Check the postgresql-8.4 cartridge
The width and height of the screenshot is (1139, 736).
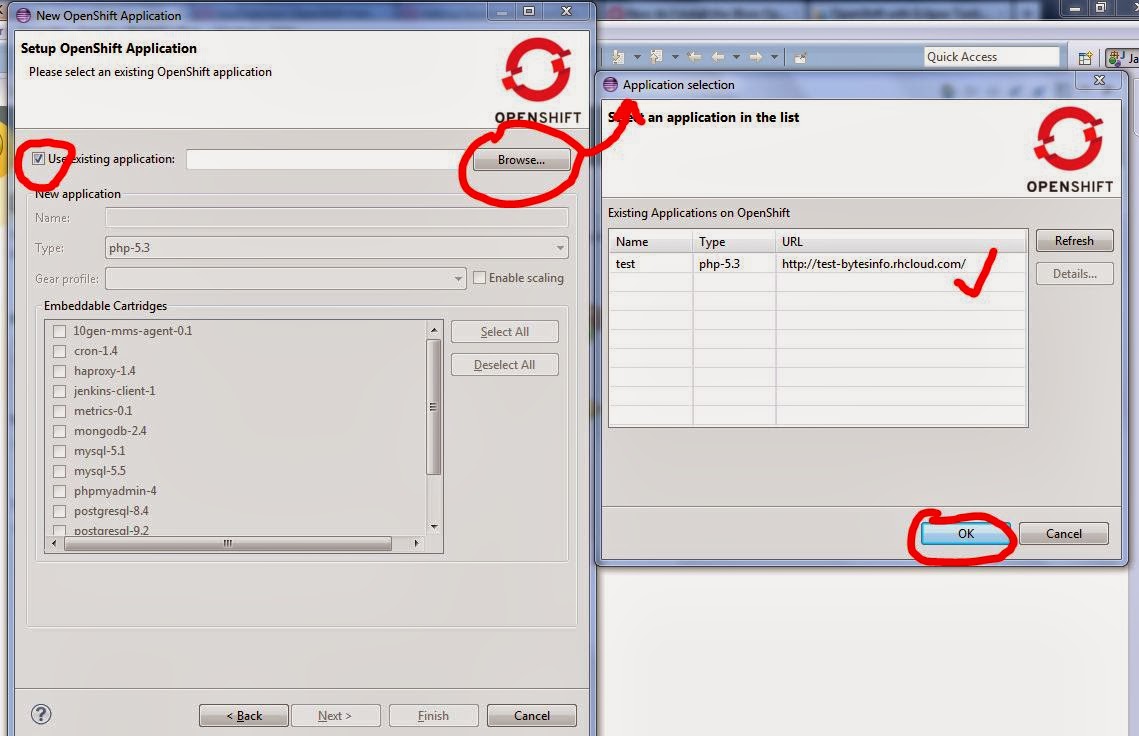point(60,511)
